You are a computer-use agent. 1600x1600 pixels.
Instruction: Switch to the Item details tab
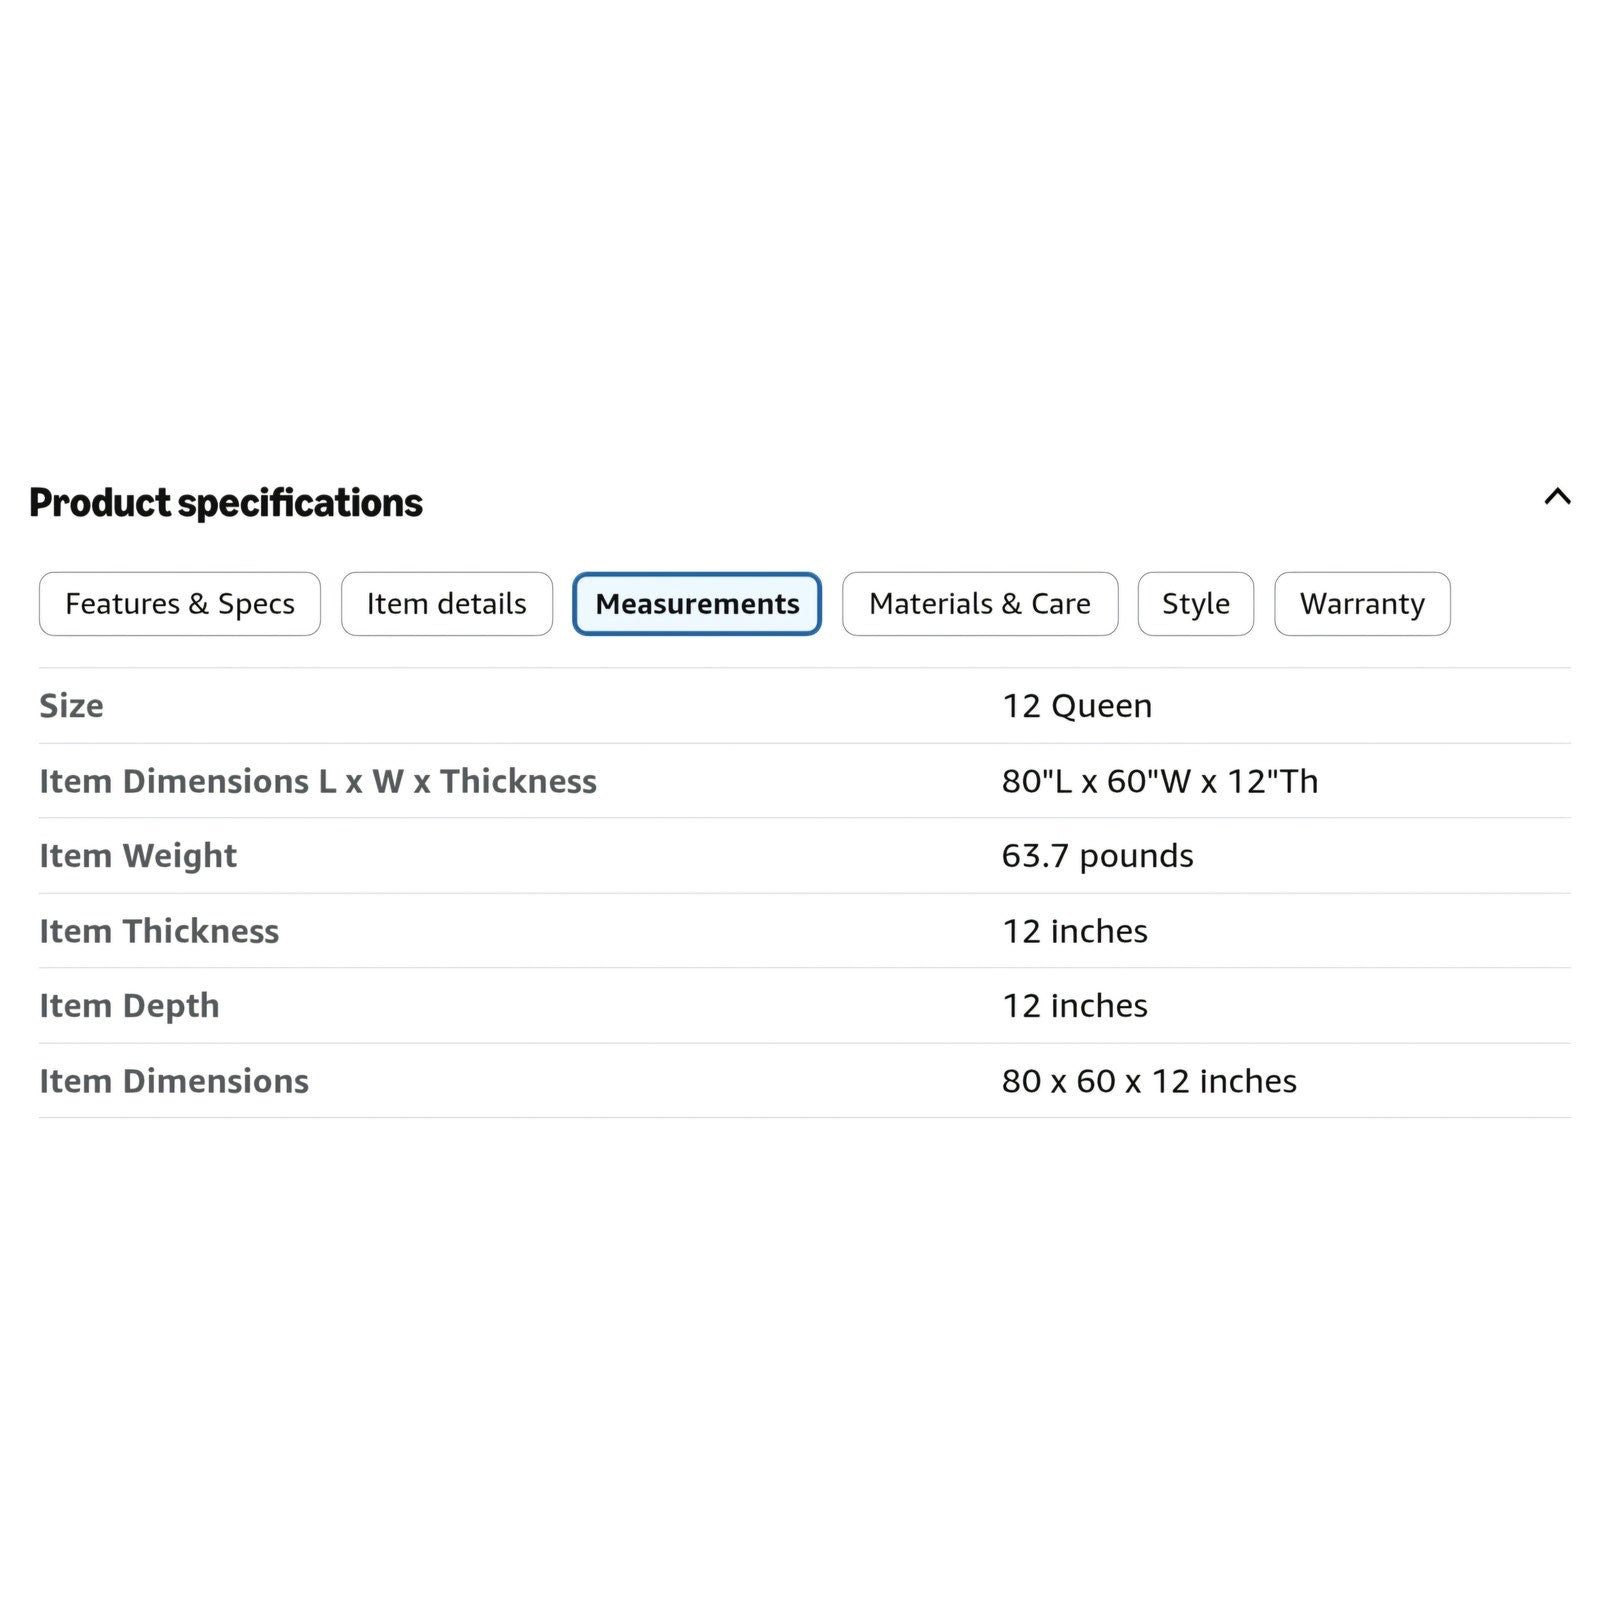(447, 604)
